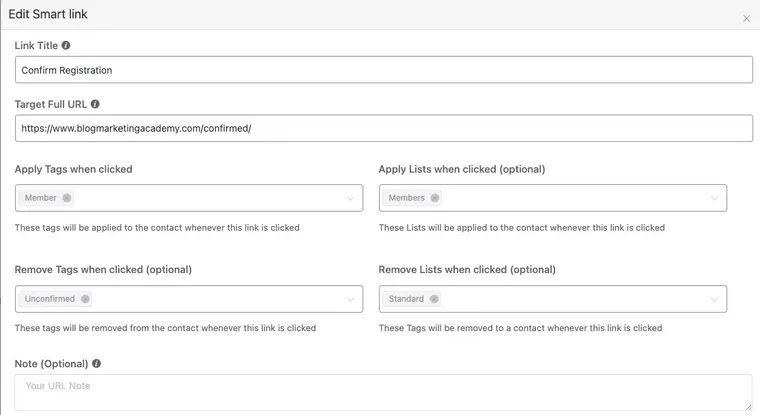Expand Apply Tags when clicked dropdown

coord(350,198)
